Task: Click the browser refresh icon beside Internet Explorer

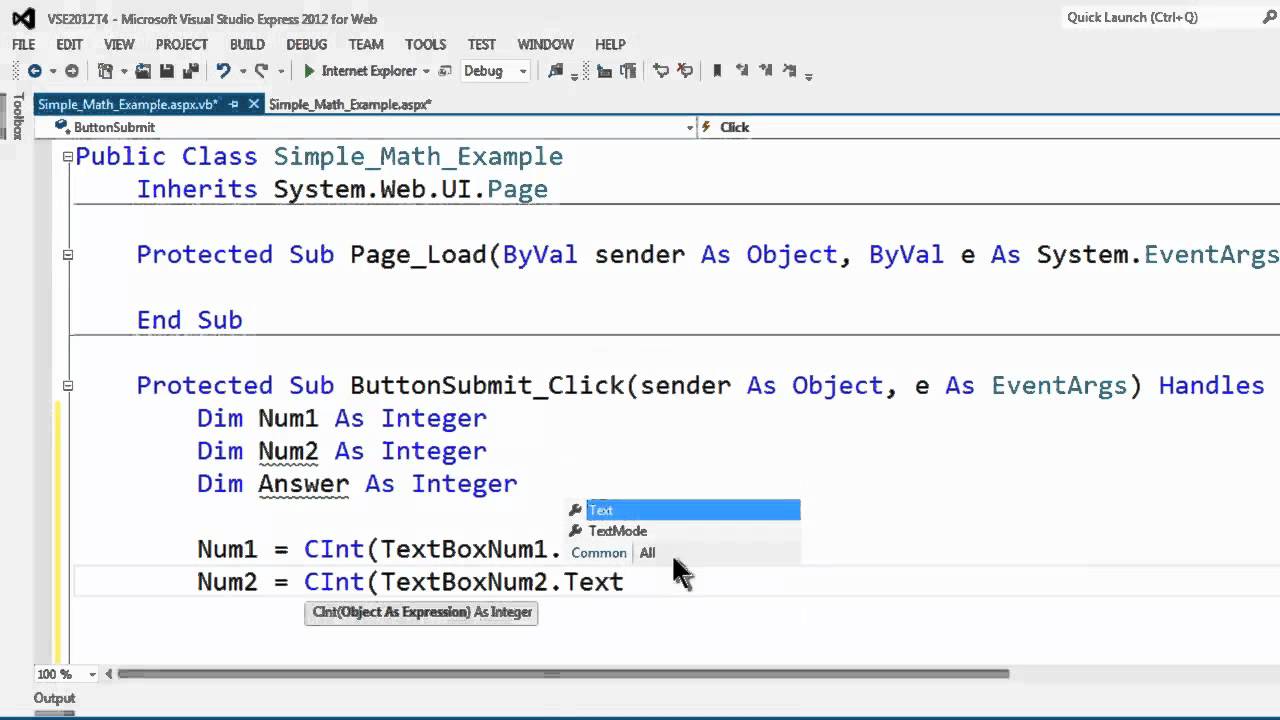Action: click(445, 71)
